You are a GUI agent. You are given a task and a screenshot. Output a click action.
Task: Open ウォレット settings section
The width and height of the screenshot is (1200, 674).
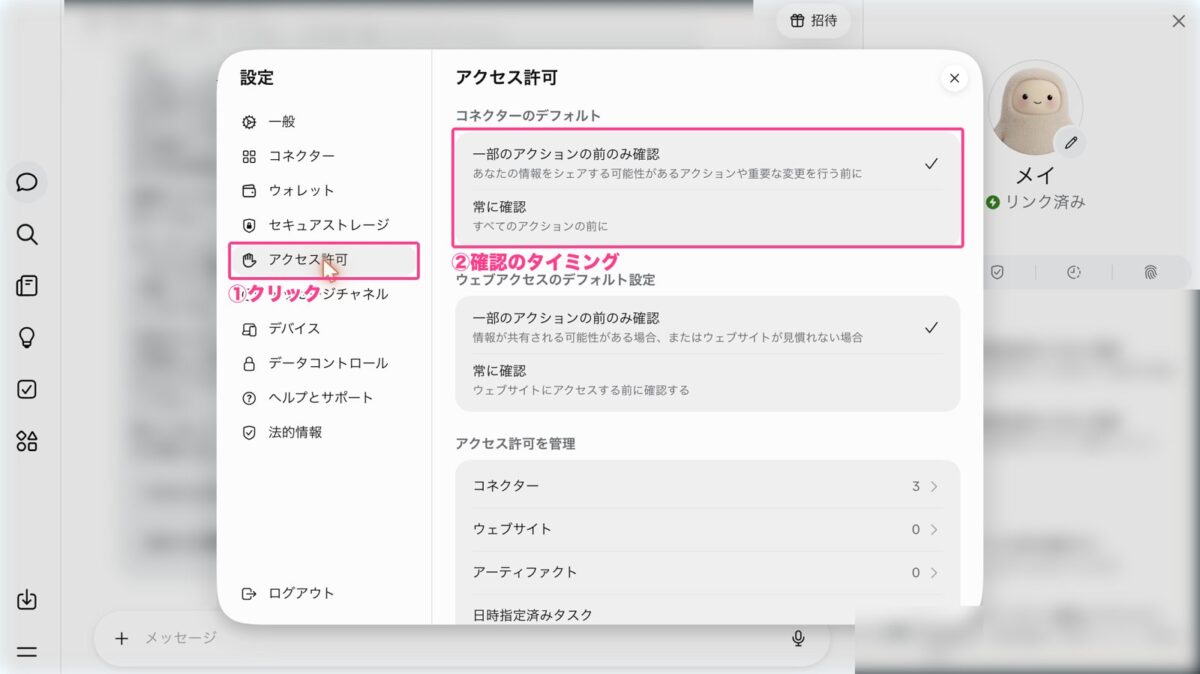click(324, 191)
